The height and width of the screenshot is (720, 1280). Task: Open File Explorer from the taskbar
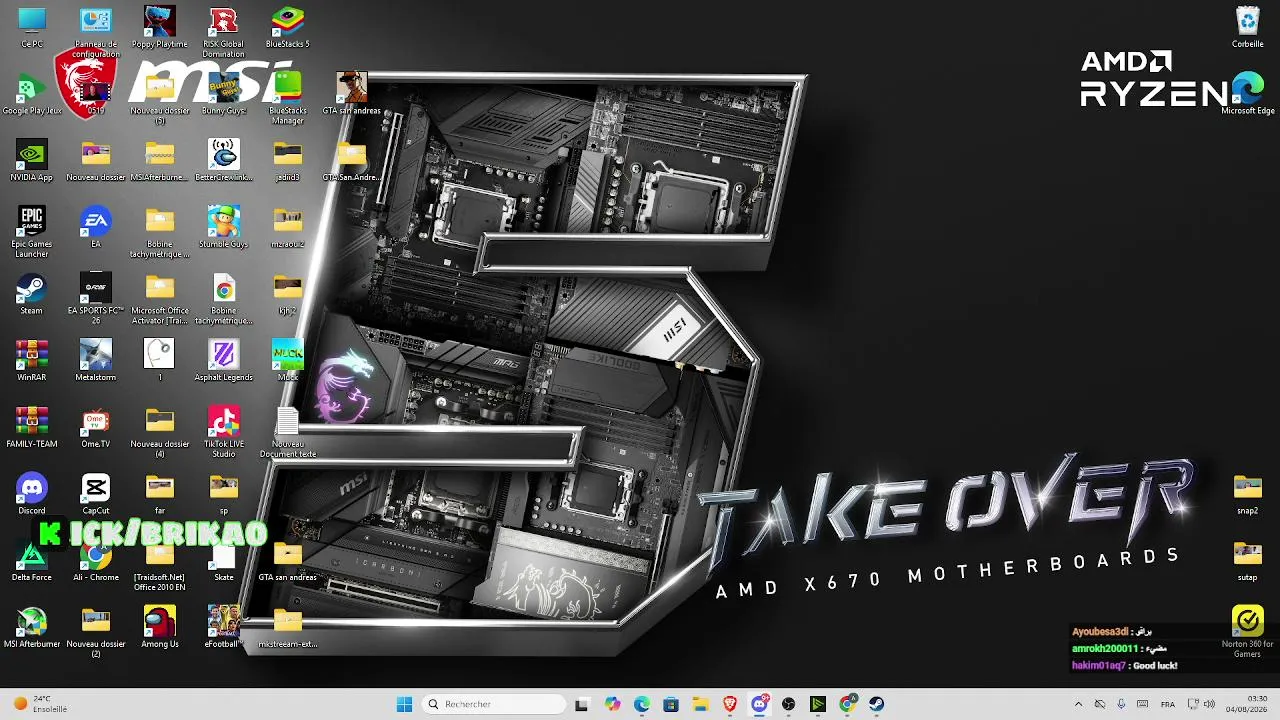[701, 704]
